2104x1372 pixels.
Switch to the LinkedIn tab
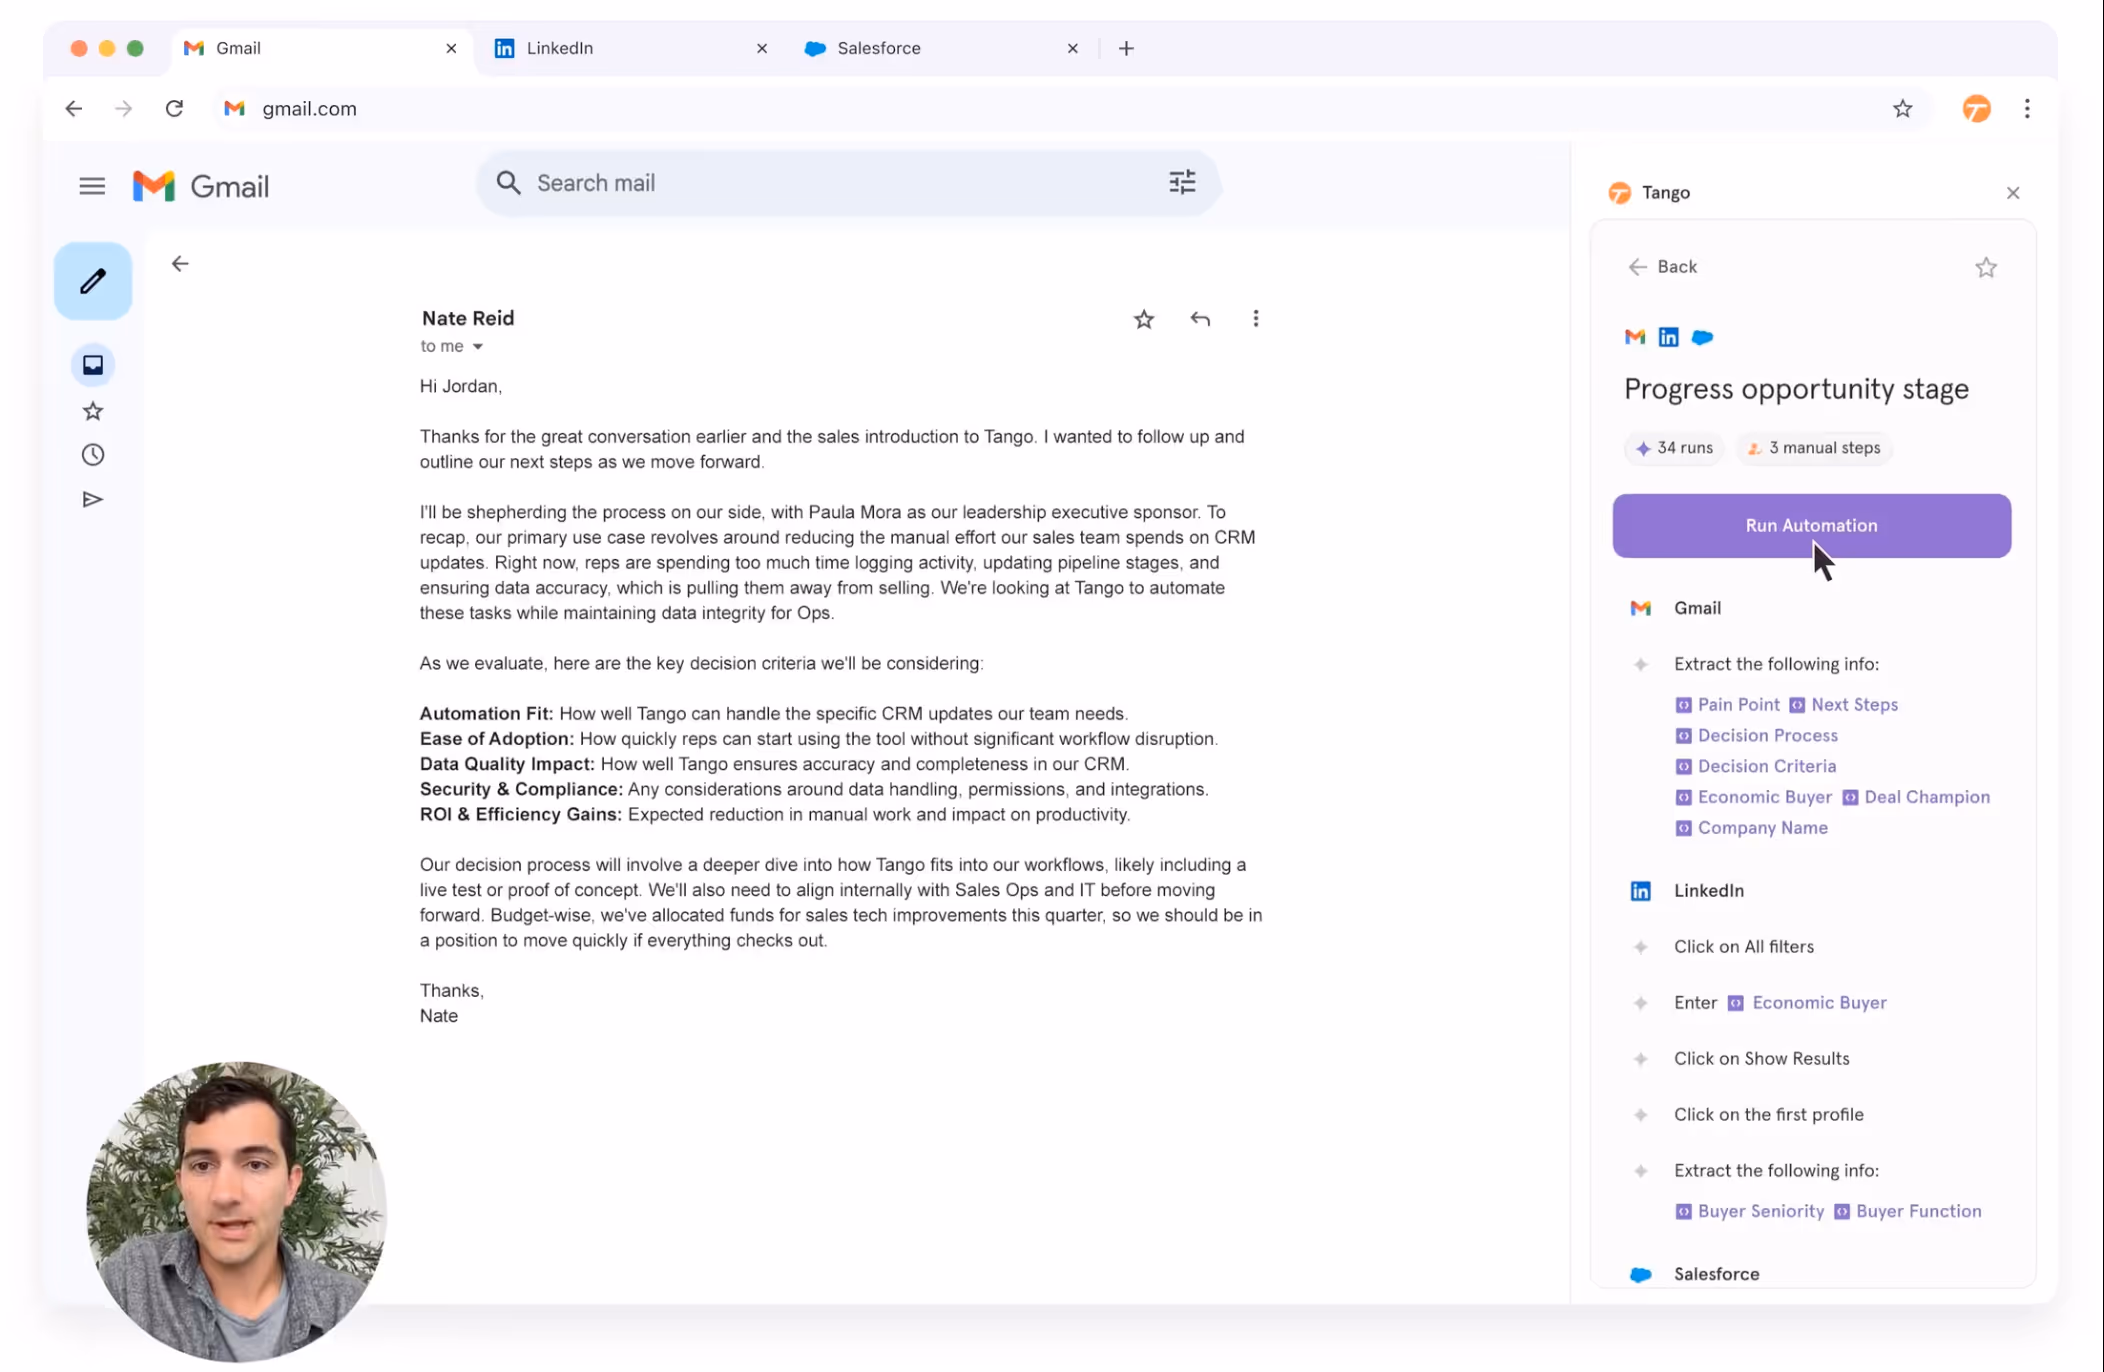pos(630,48)
